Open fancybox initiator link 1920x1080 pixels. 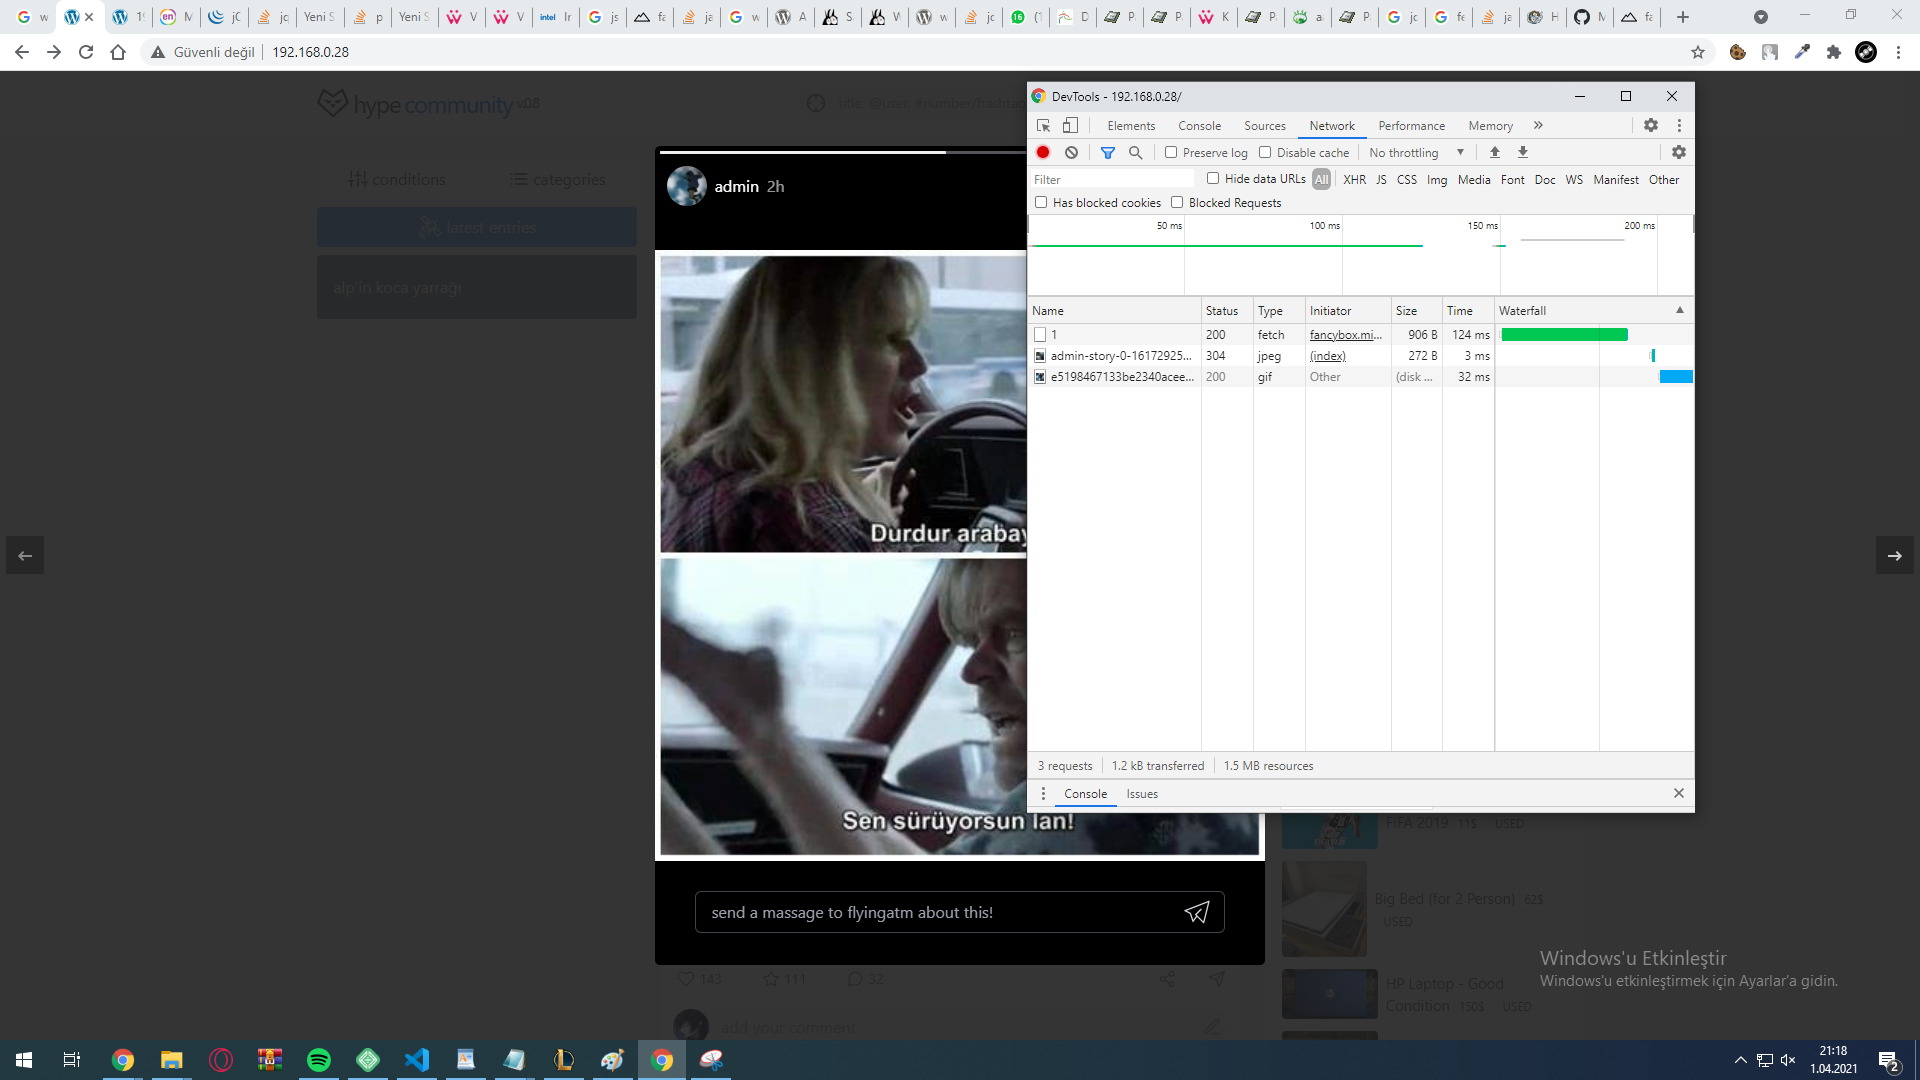coord(1345,335)
